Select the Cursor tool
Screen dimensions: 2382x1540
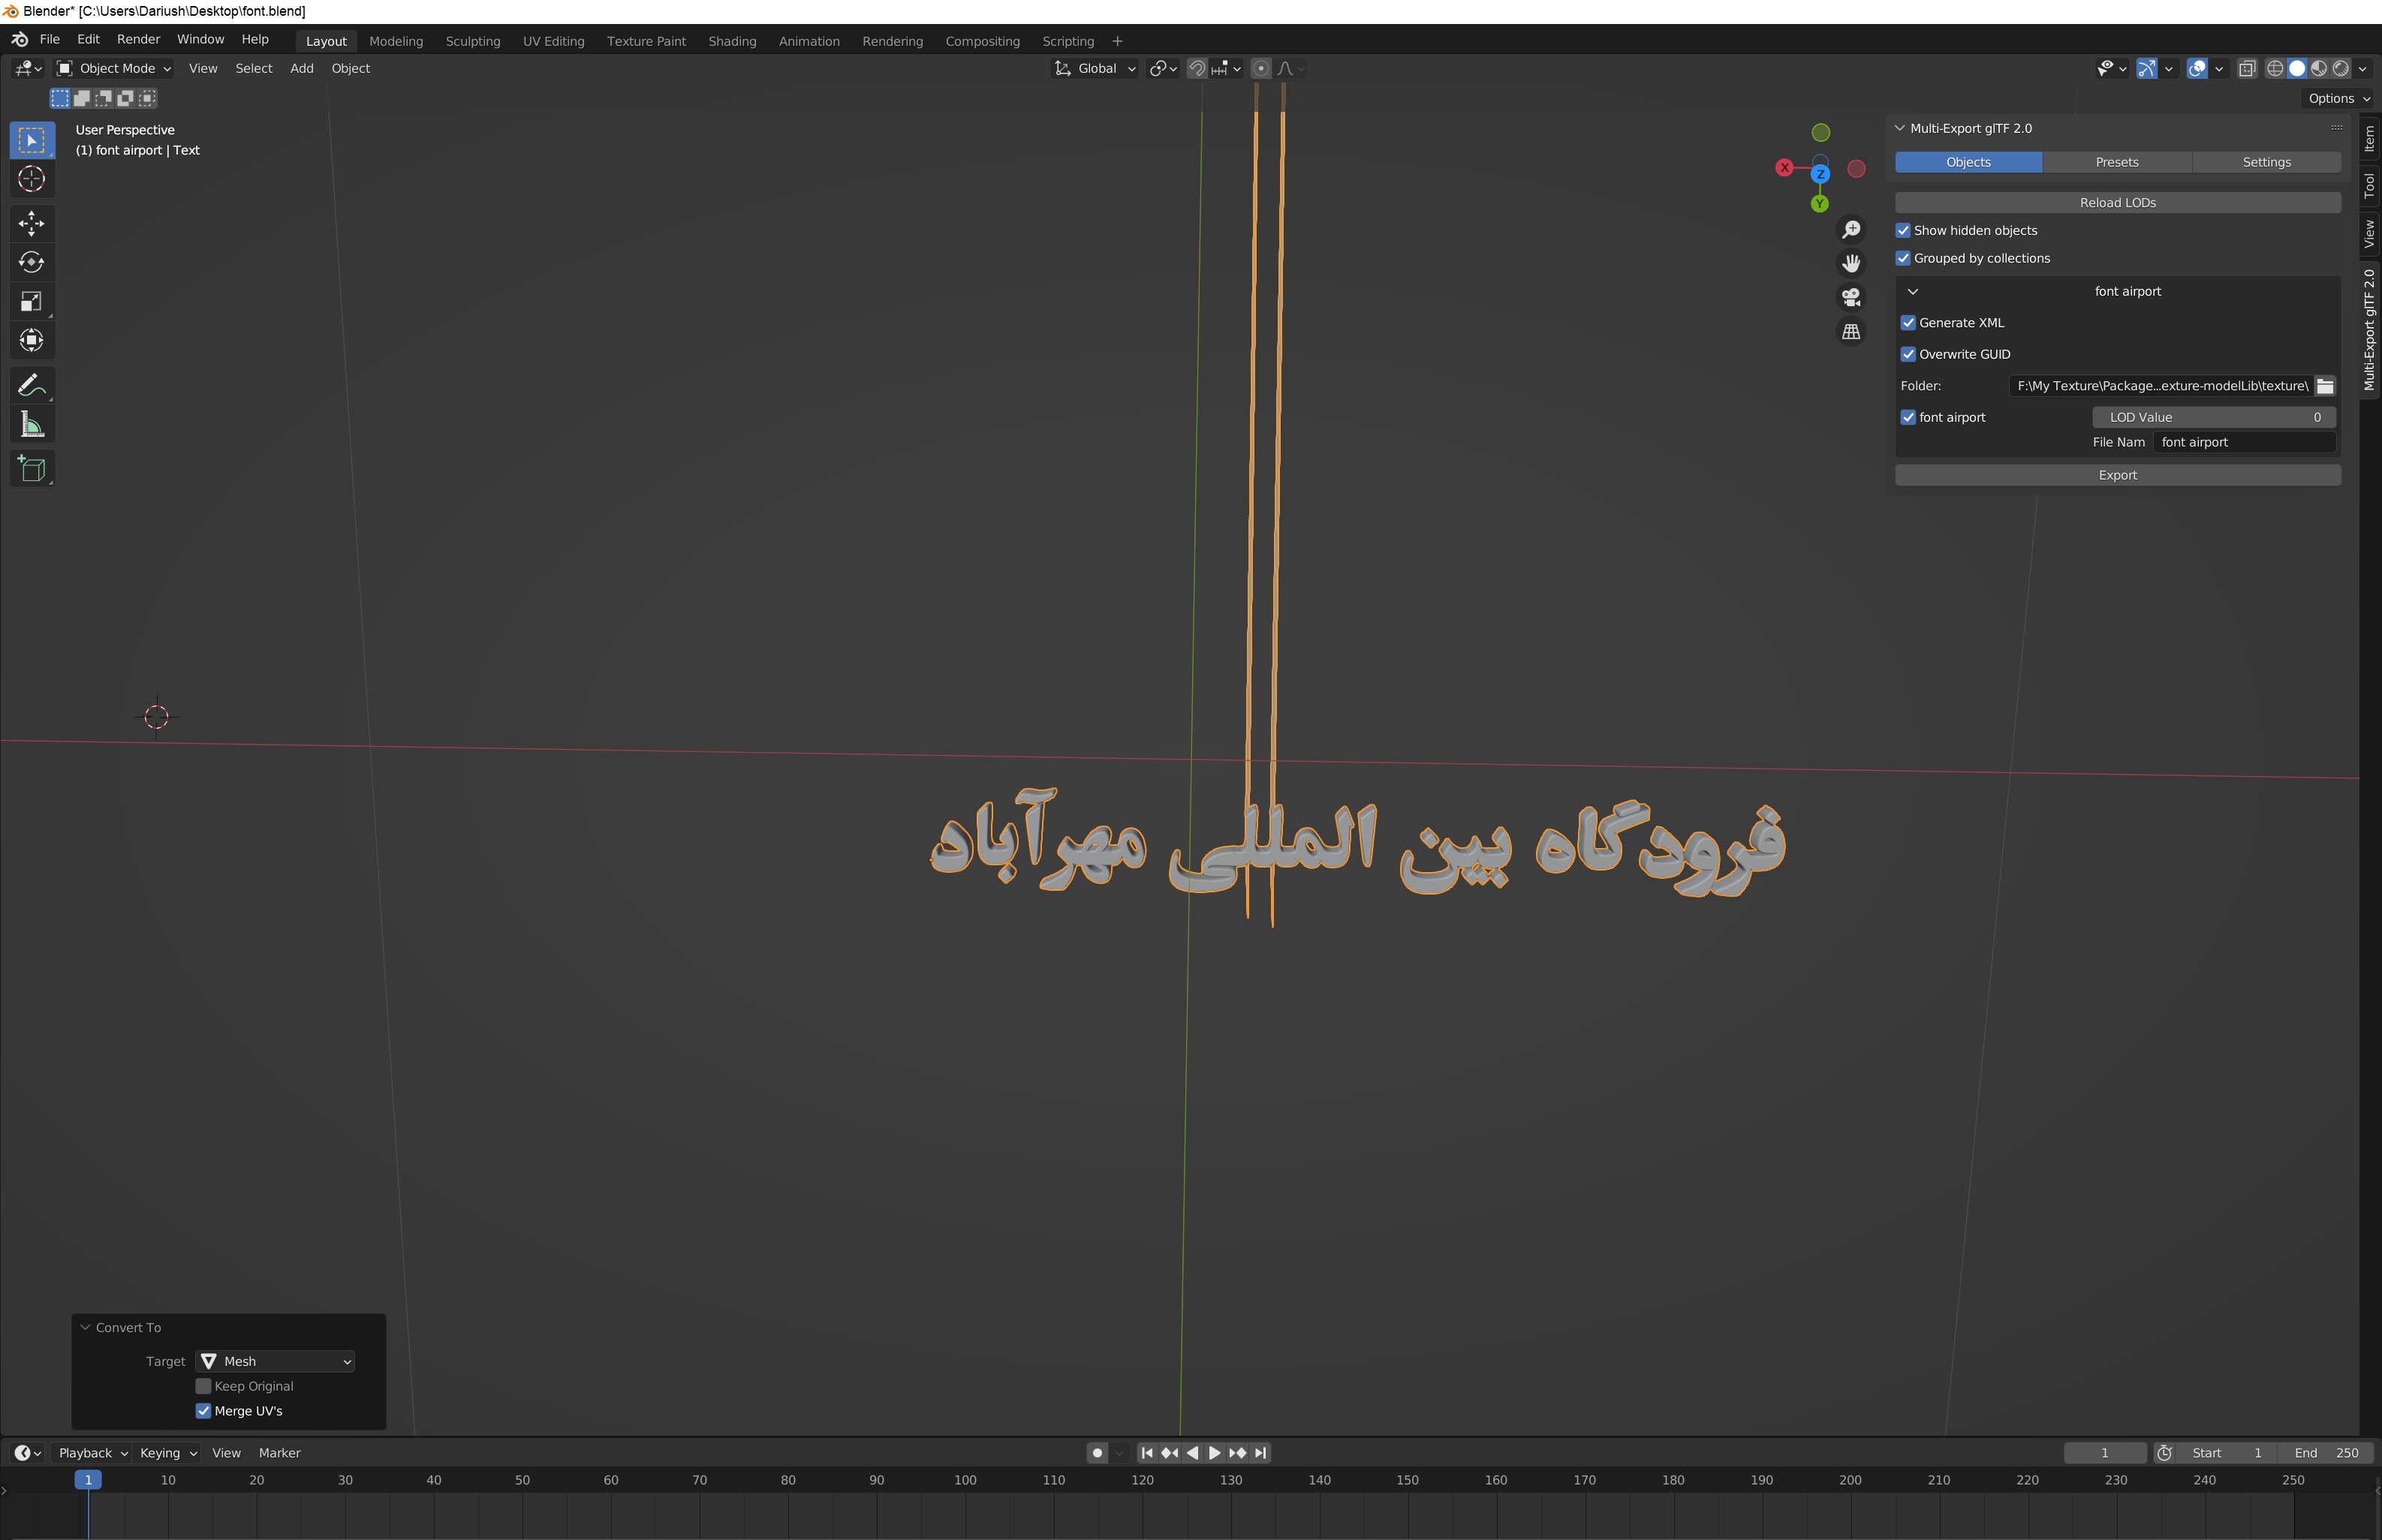click(31, 179)
